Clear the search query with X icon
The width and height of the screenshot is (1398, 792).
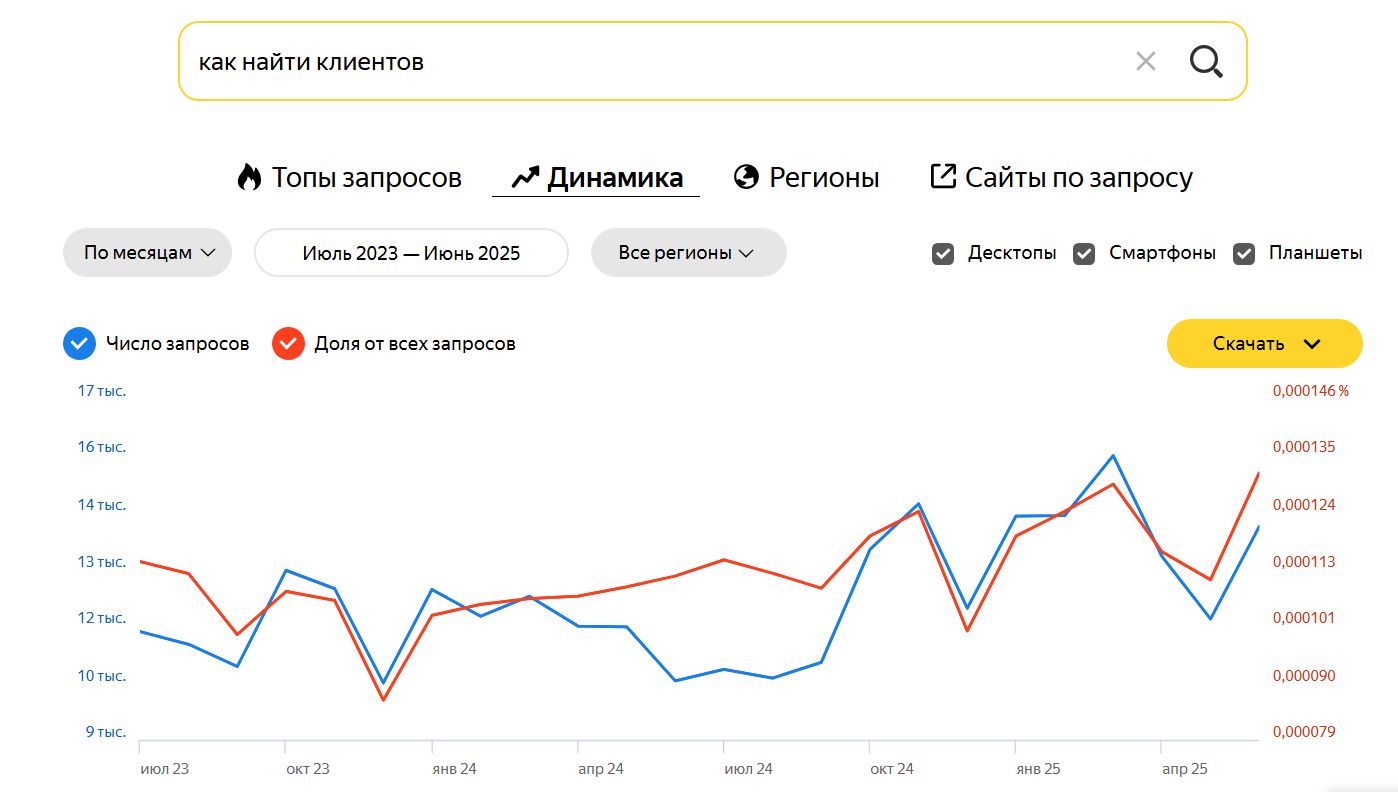click(1146, 62)
